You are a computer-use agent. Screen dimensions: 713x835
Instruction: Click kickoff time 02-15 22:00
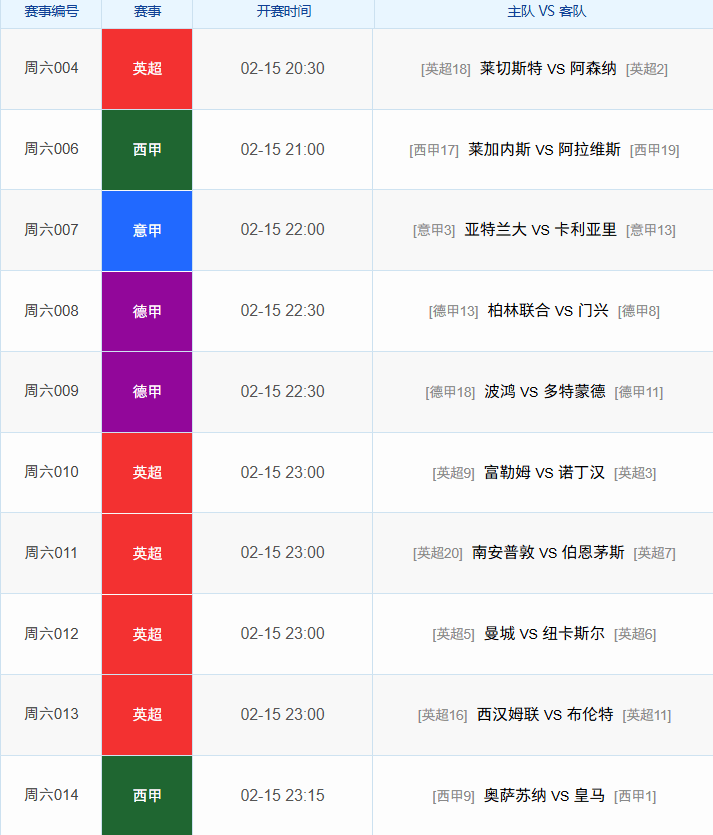[283, 230]
